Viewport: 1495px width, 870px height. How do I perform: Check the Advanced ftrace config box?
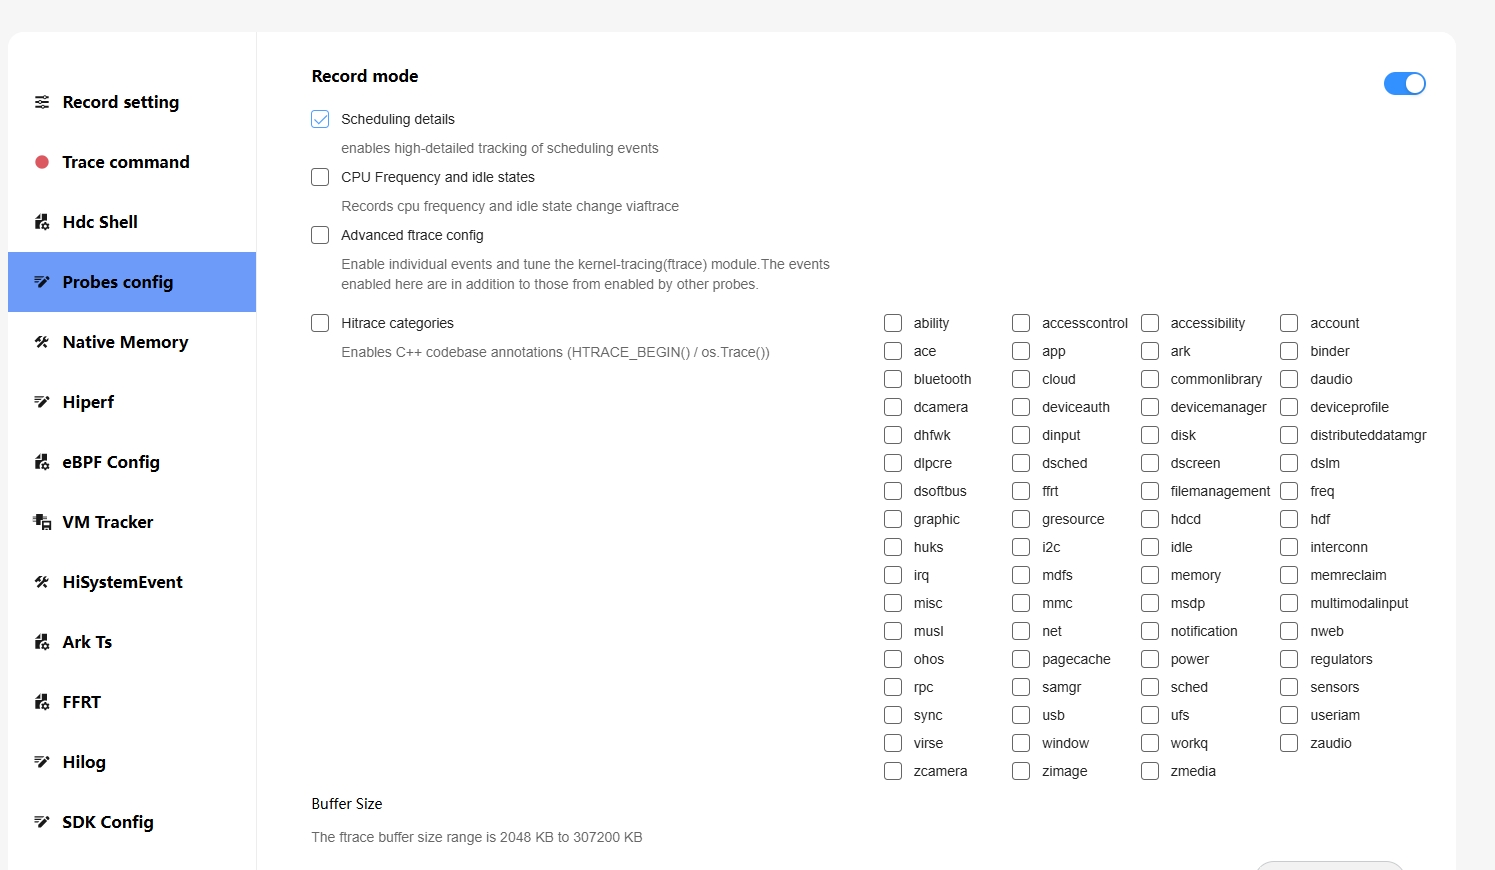(x=320, y=235)
